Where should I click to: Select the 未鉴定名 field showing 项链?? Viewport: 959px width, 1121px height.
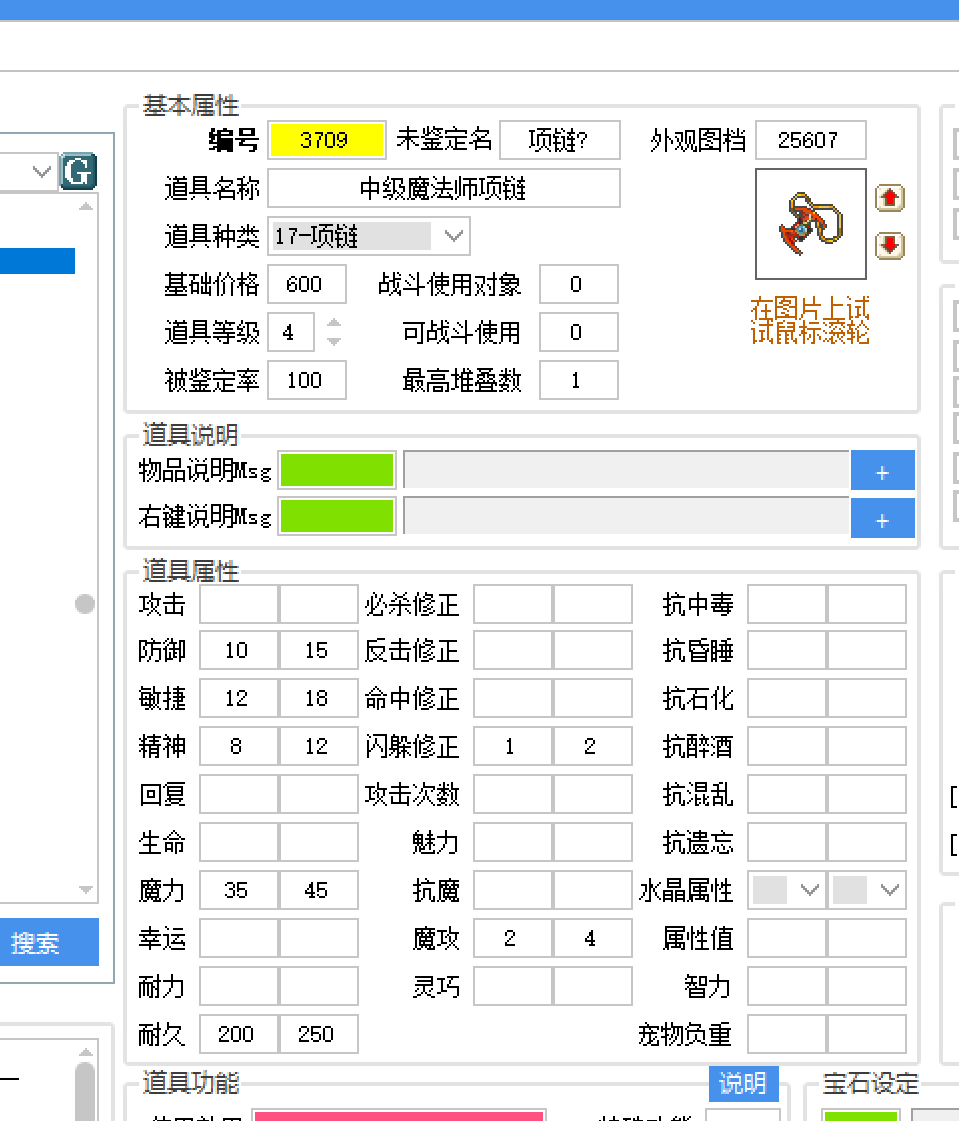[559, 140]
